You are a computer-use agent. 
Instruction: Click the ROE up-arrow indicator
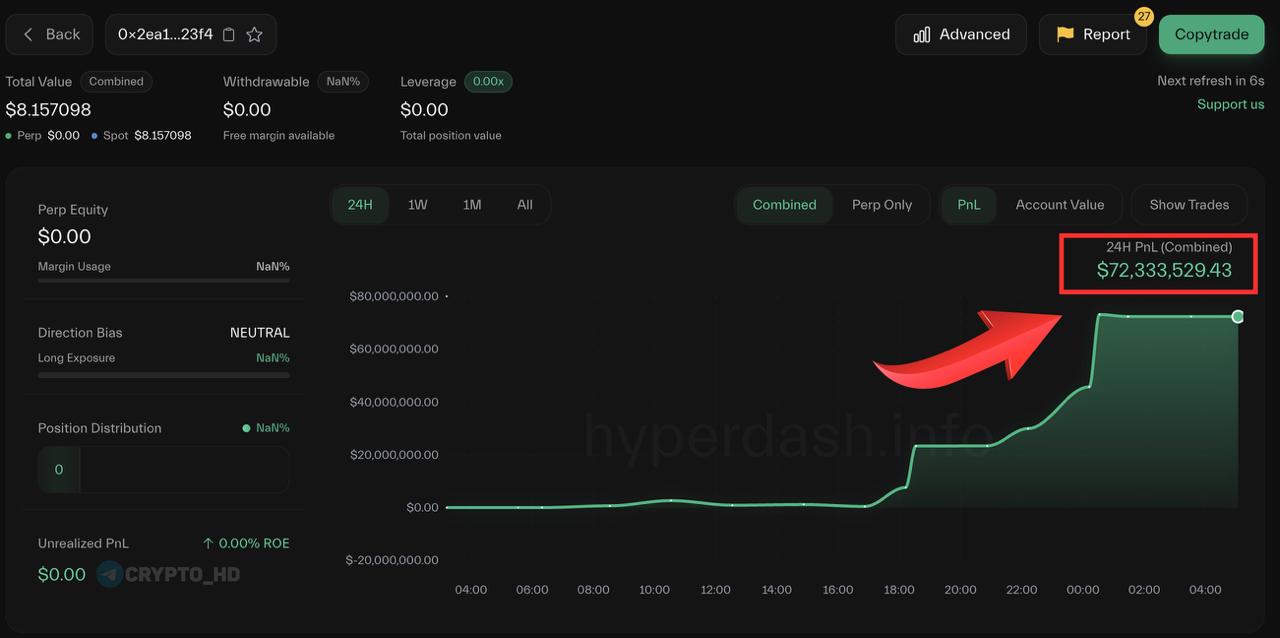[x=208, y=544]
